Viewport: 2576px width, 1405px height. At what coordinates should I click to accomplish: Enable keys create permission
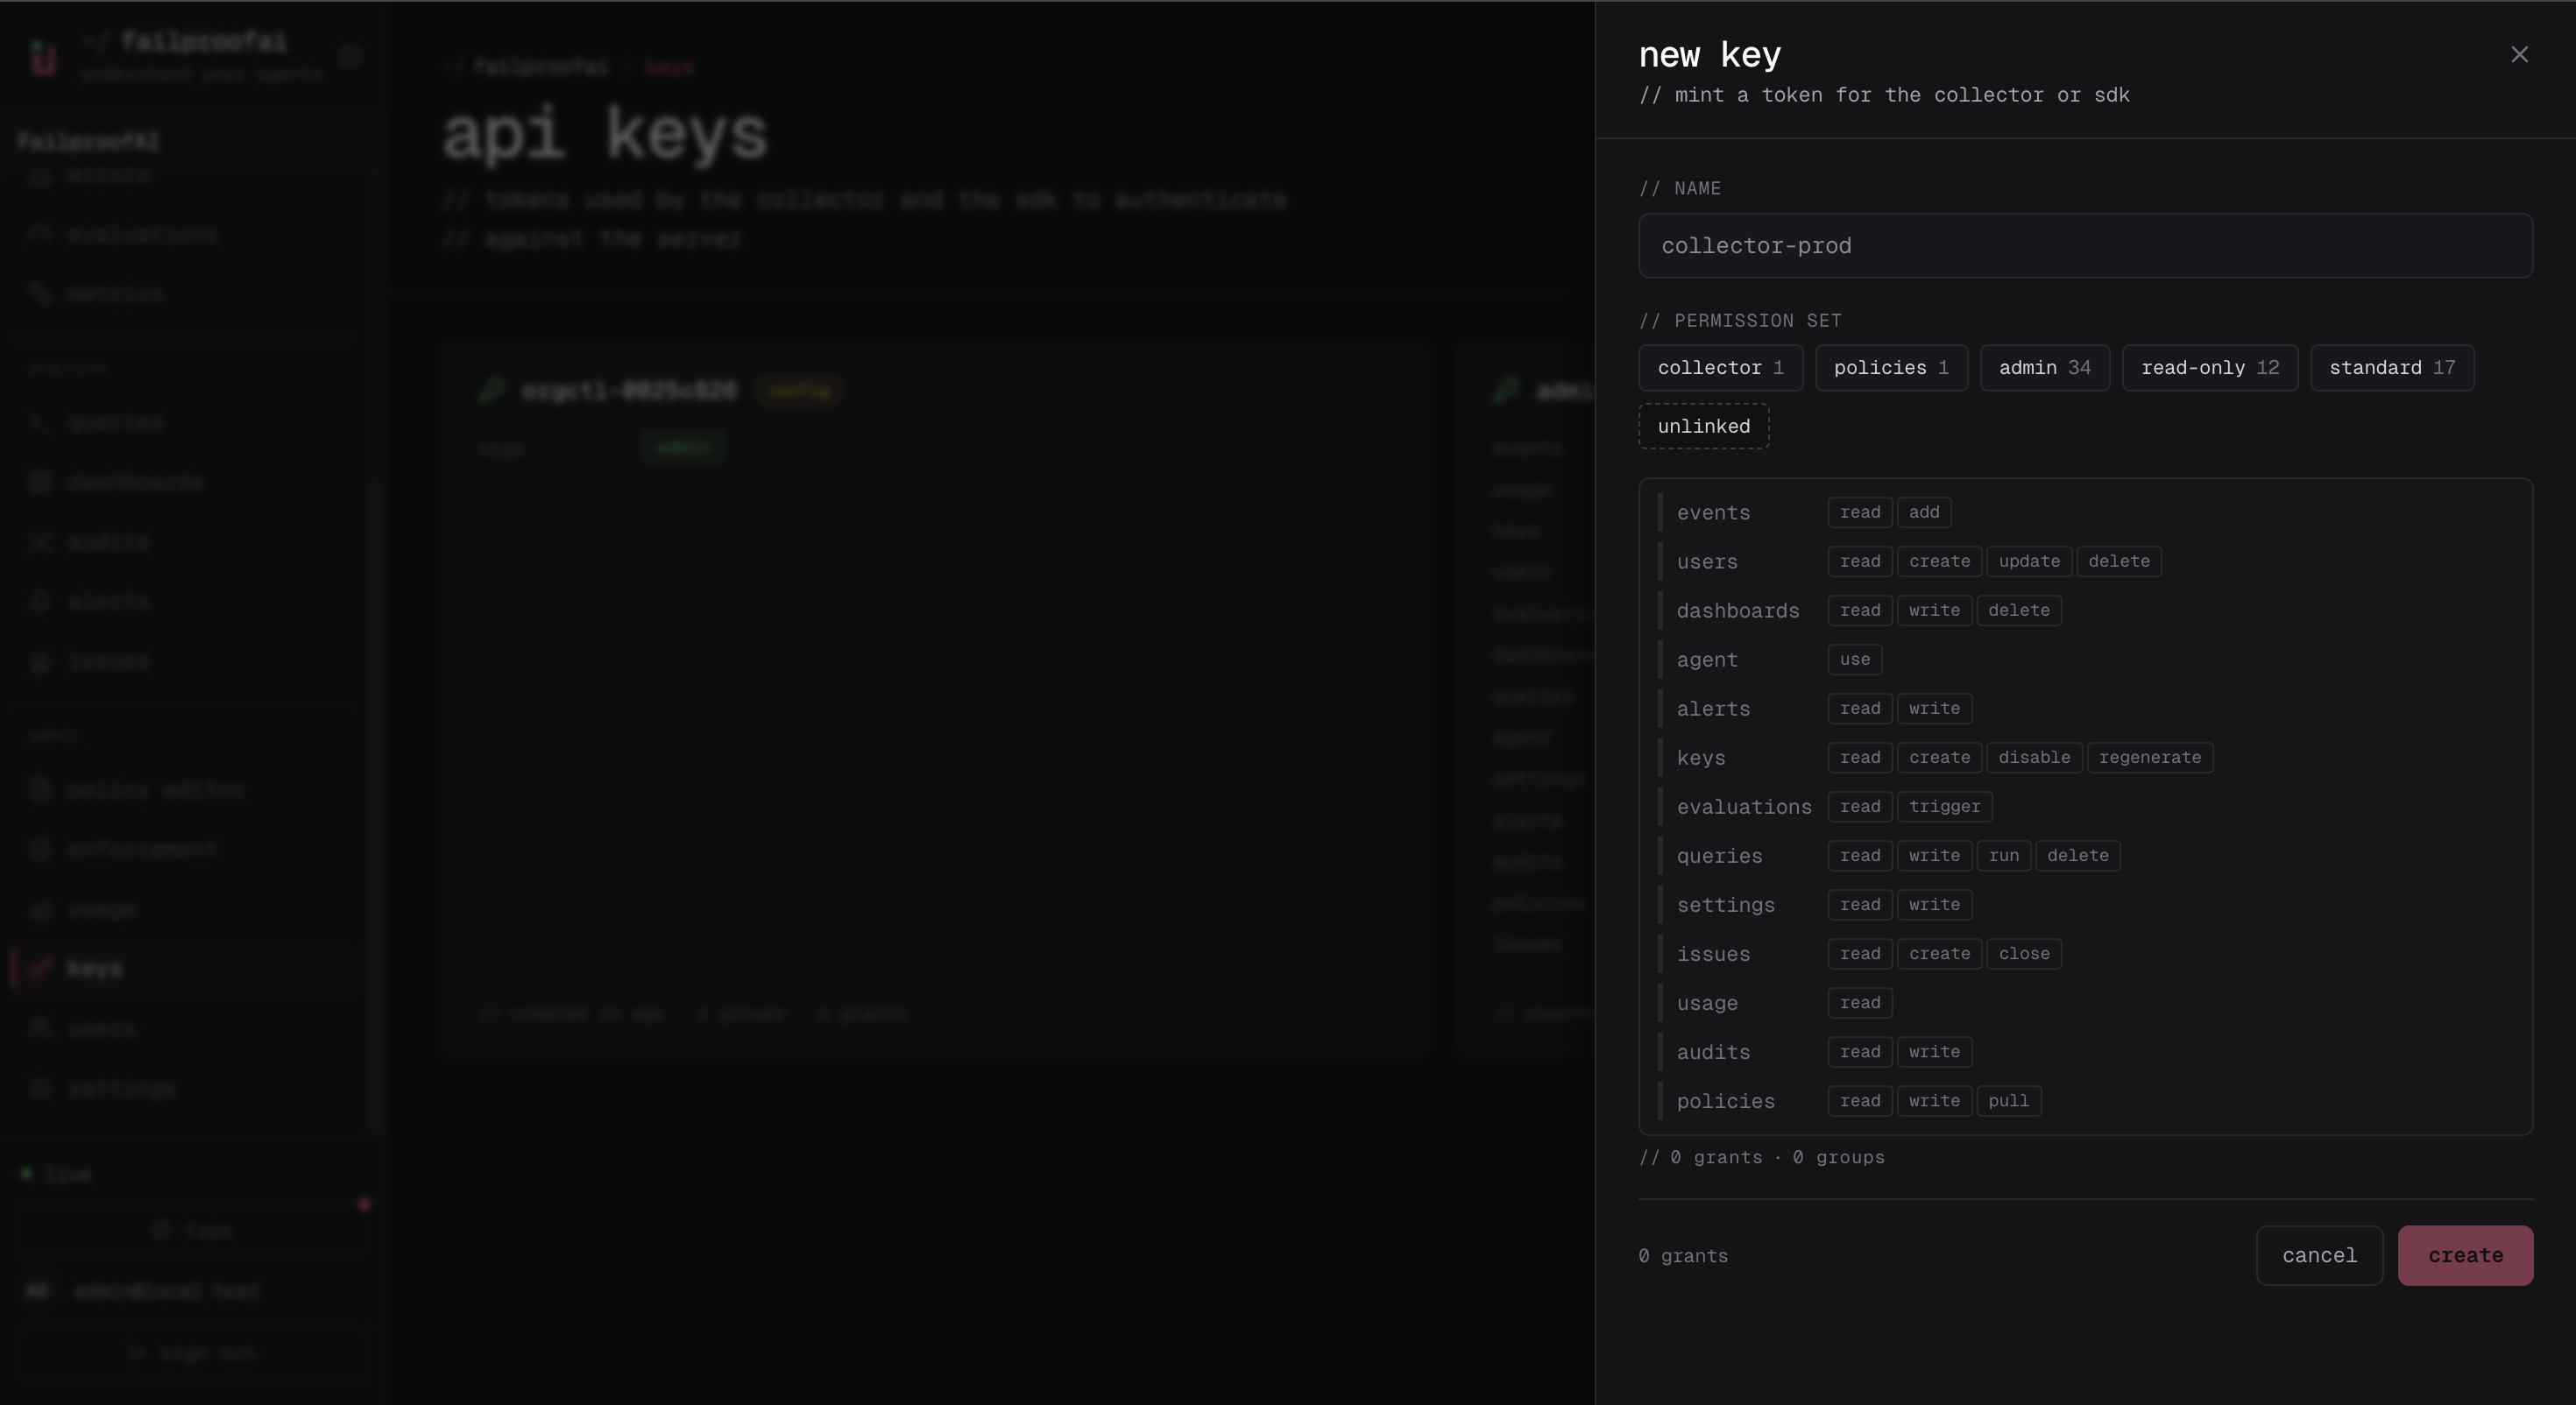coord(1939,757)
